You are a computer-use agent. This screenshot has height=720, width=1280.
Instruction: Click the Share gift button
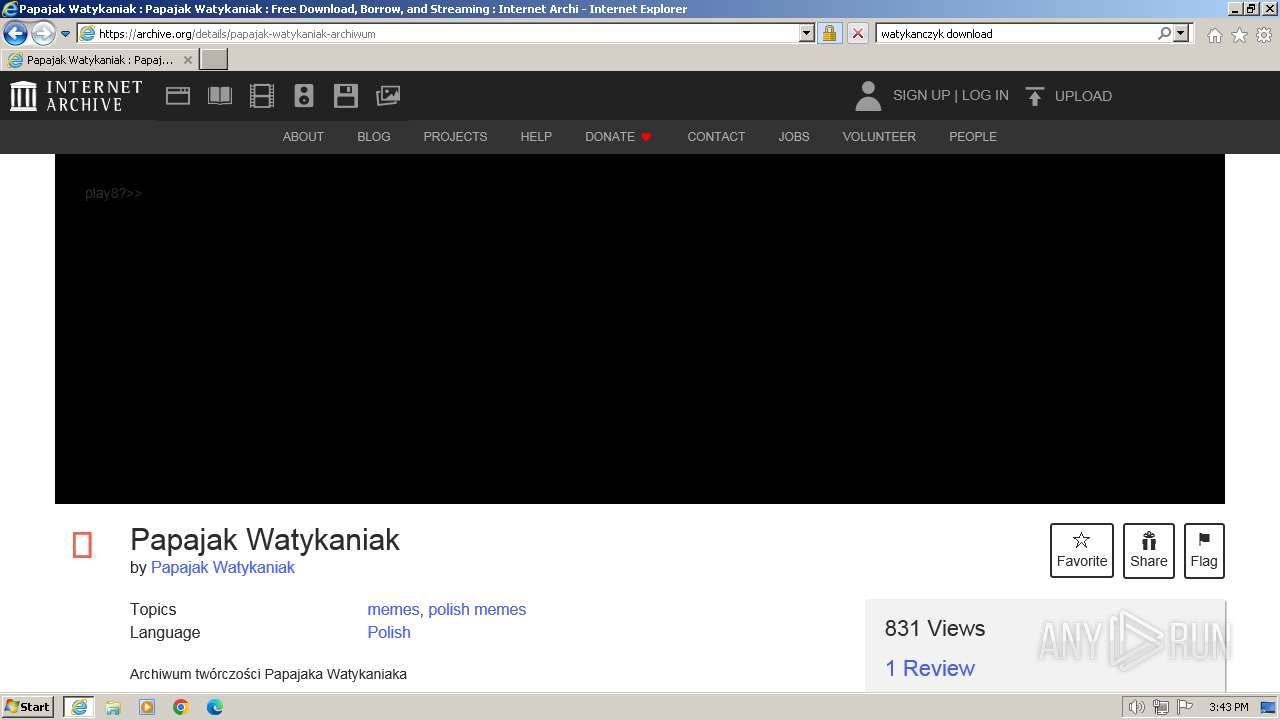1149,551
